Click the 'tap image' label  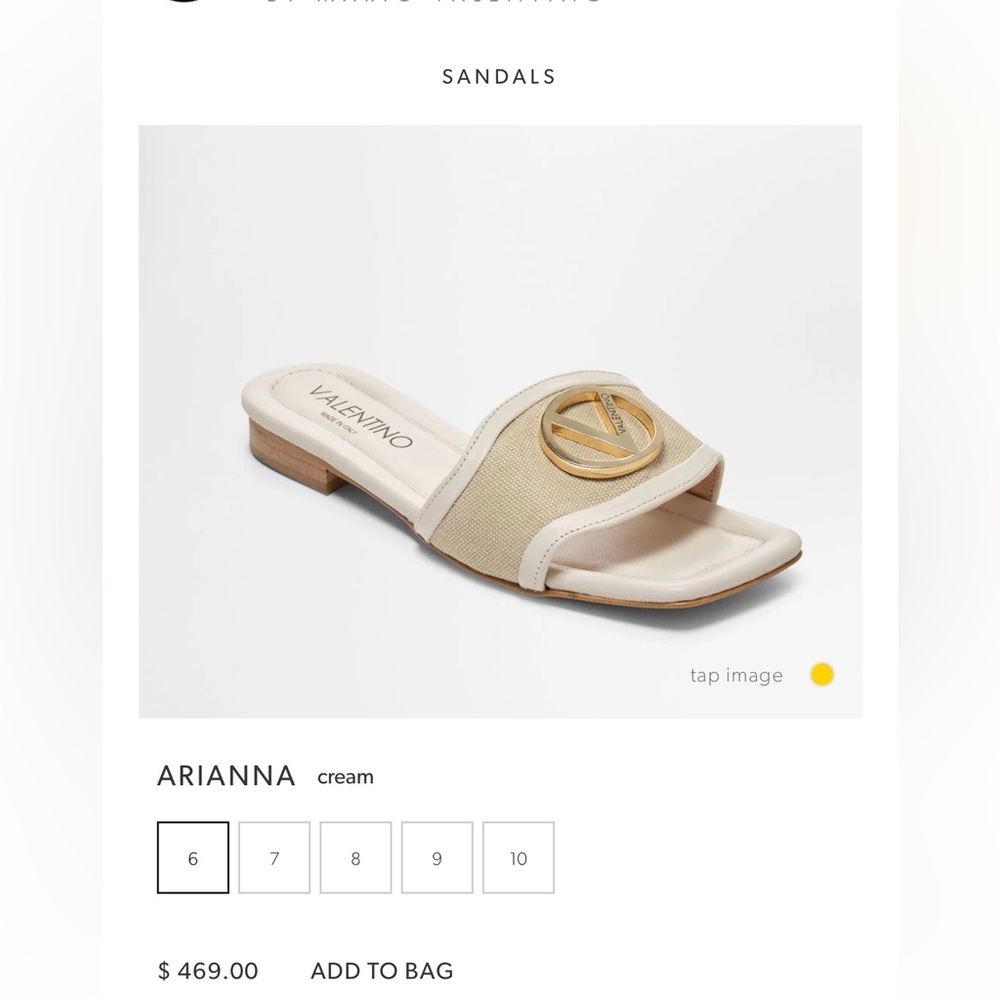(x=737, y=675)
